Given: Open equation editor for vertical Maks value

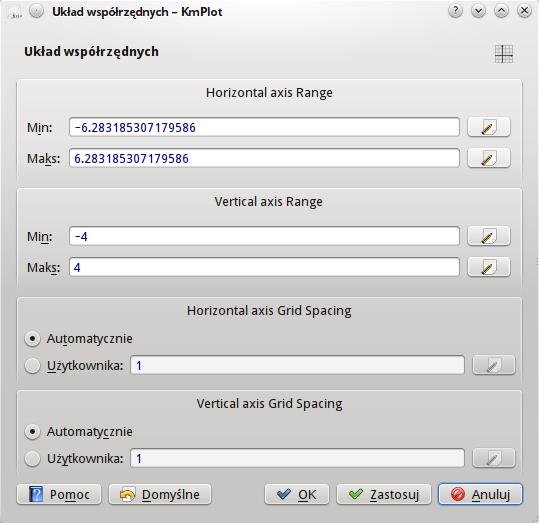Looking at the screenshot, I should 488,267.
